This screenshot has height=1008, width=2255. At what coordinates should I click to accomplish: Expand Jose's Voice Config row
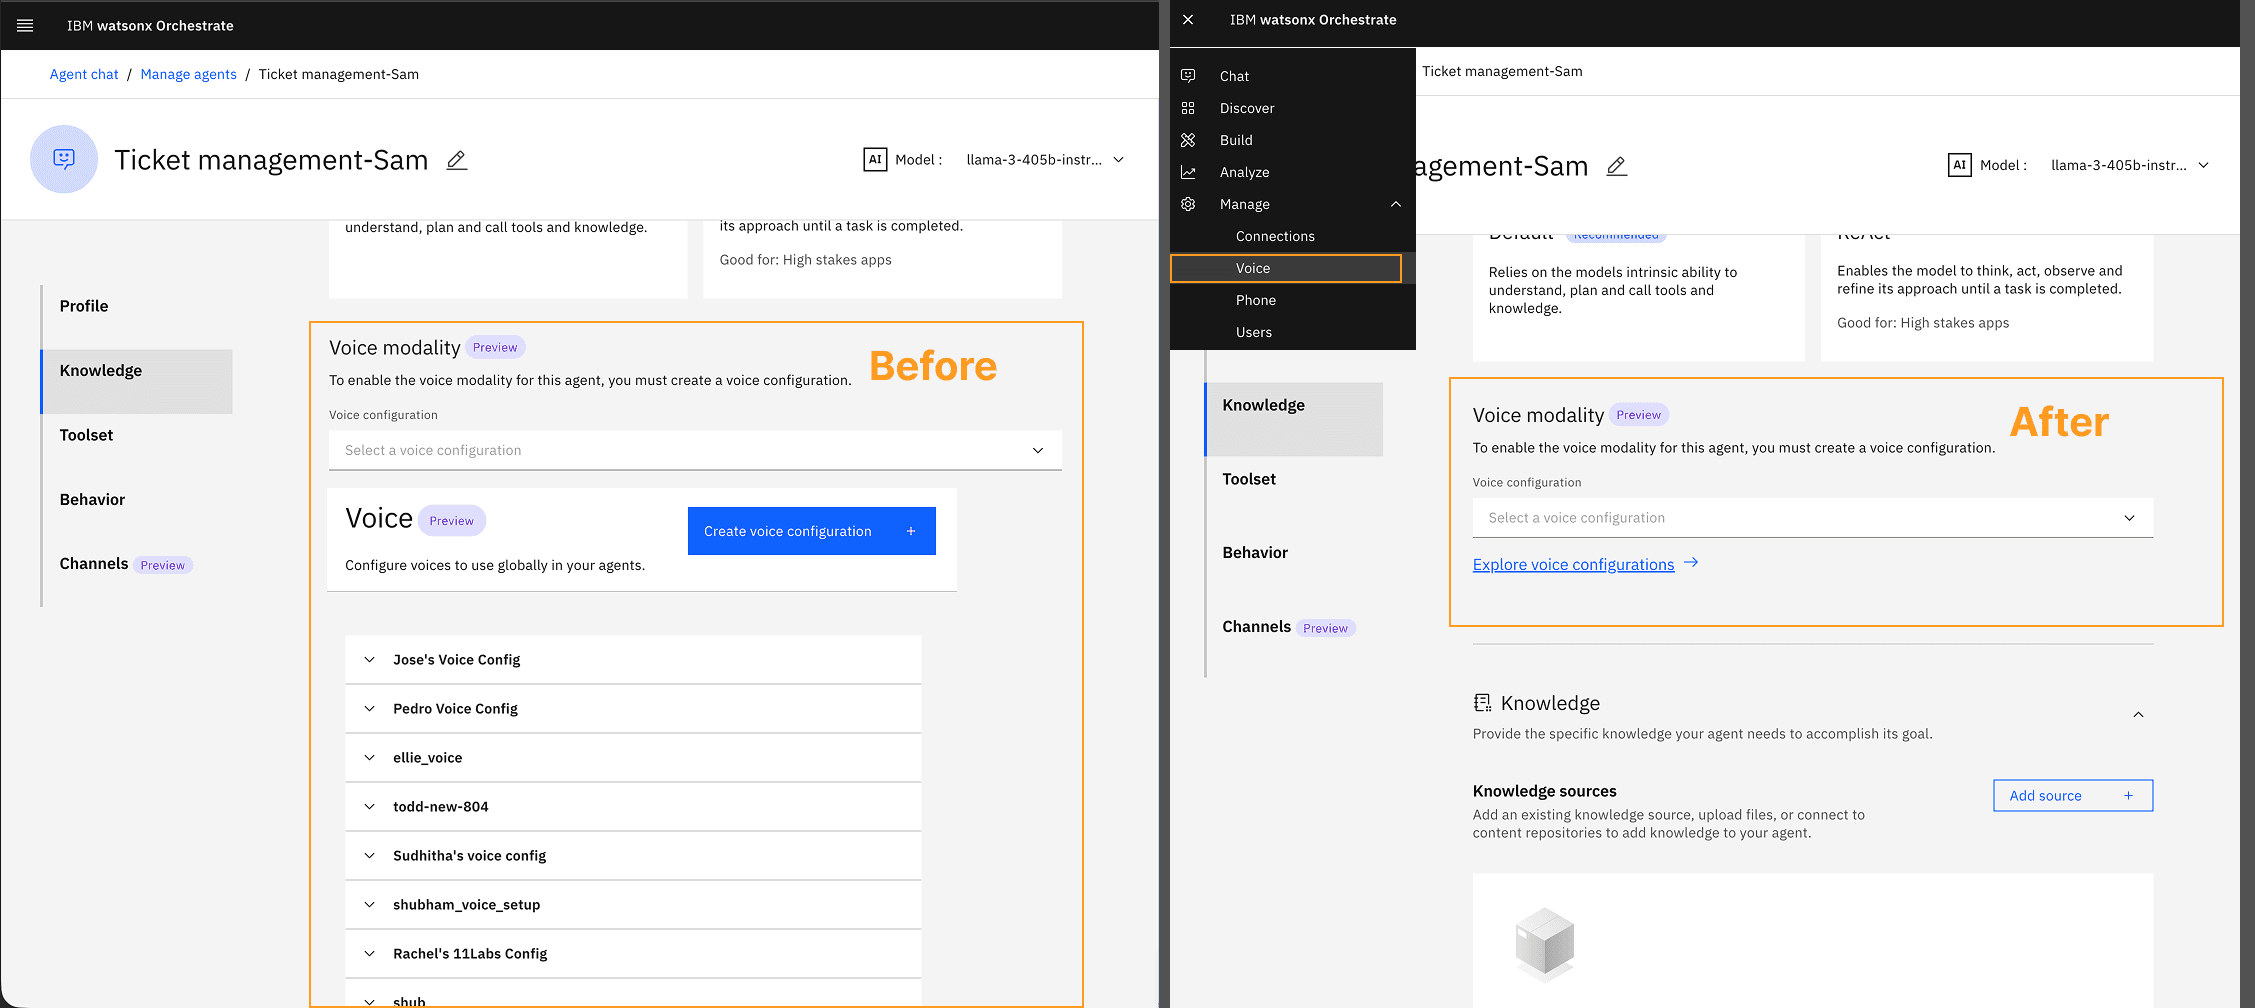[370, 660]
